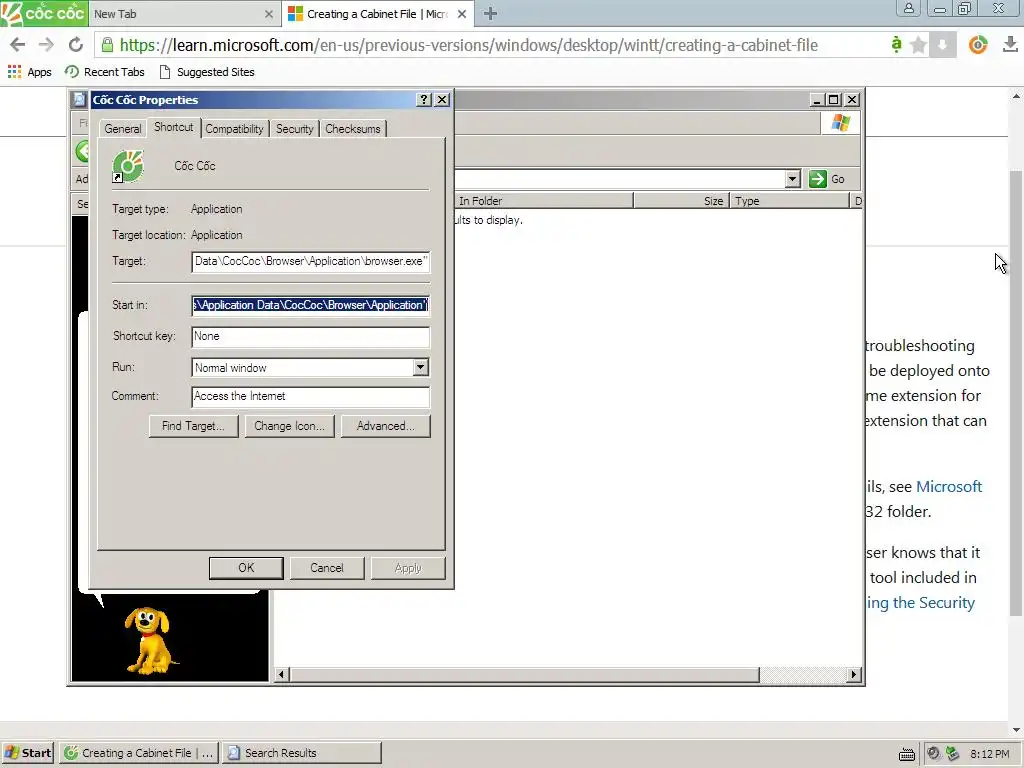Click the orange Cốc Cốc circular icon
This screenshot has width=1024, height=768.
coord(978,44)
